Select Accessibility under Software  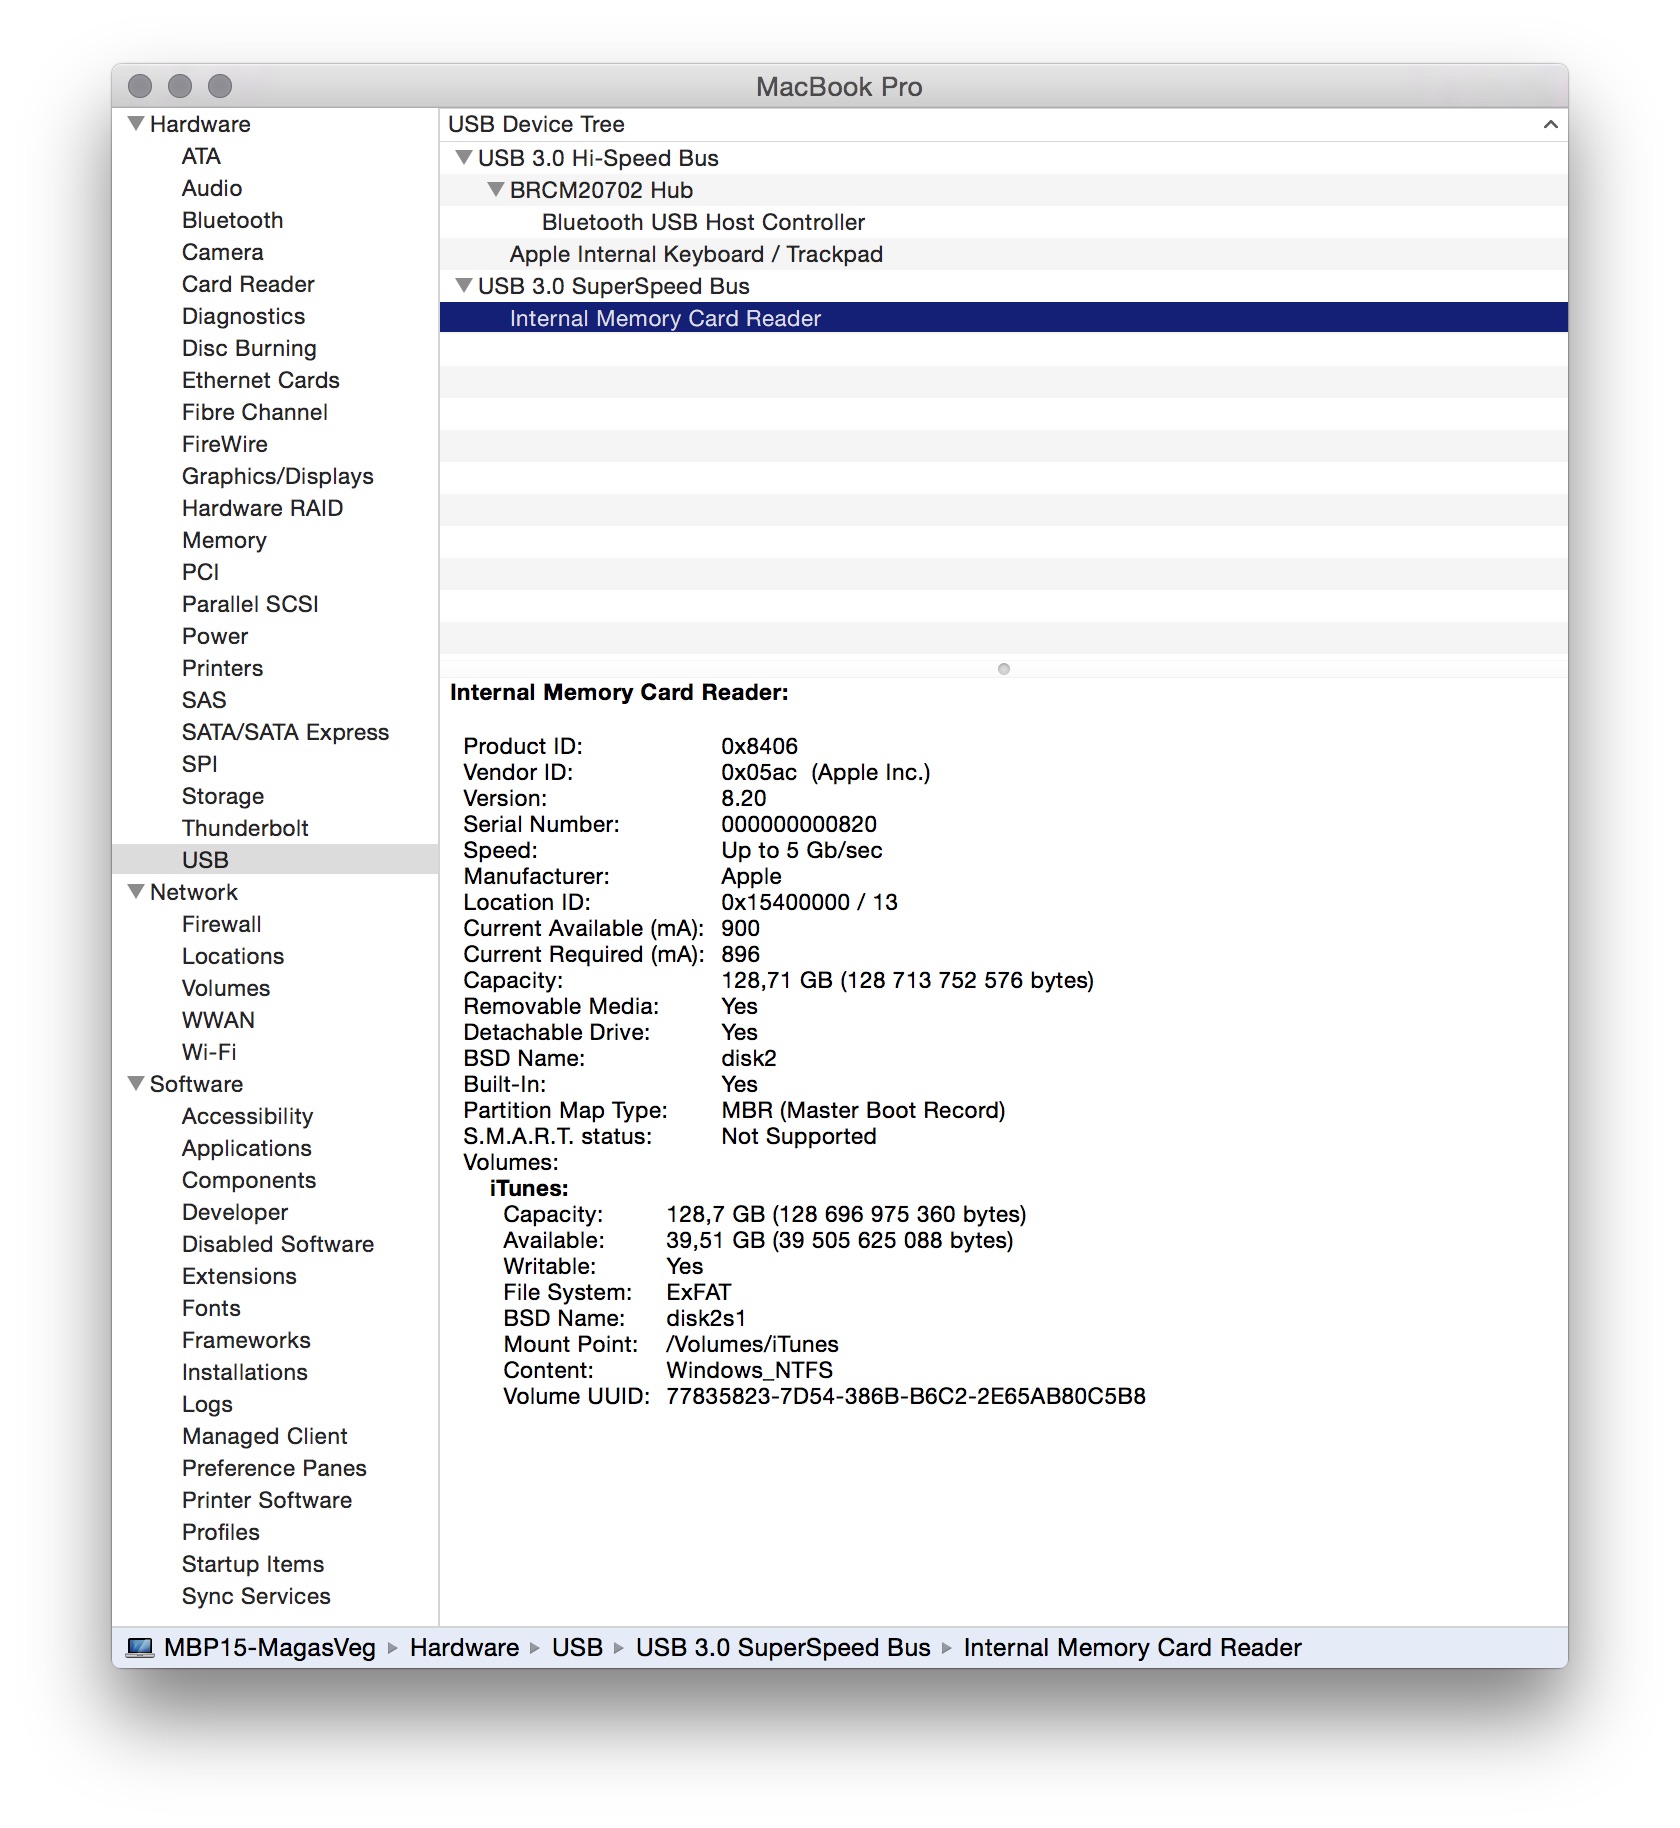(247, 1116)
